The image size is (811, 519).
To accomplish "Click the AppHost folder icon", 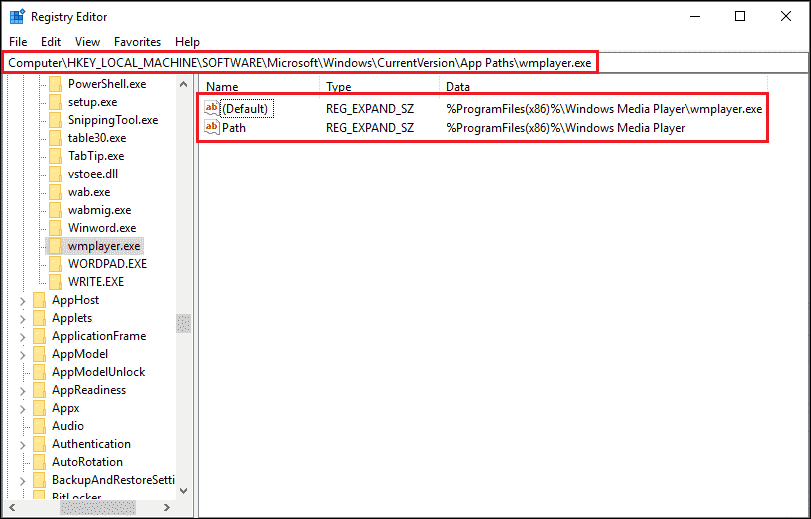I will [39, 300].
